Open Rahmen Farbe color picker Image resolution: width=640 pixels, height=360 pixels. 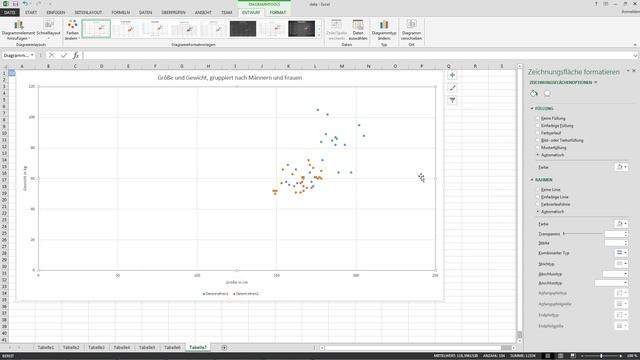(622, 224)
